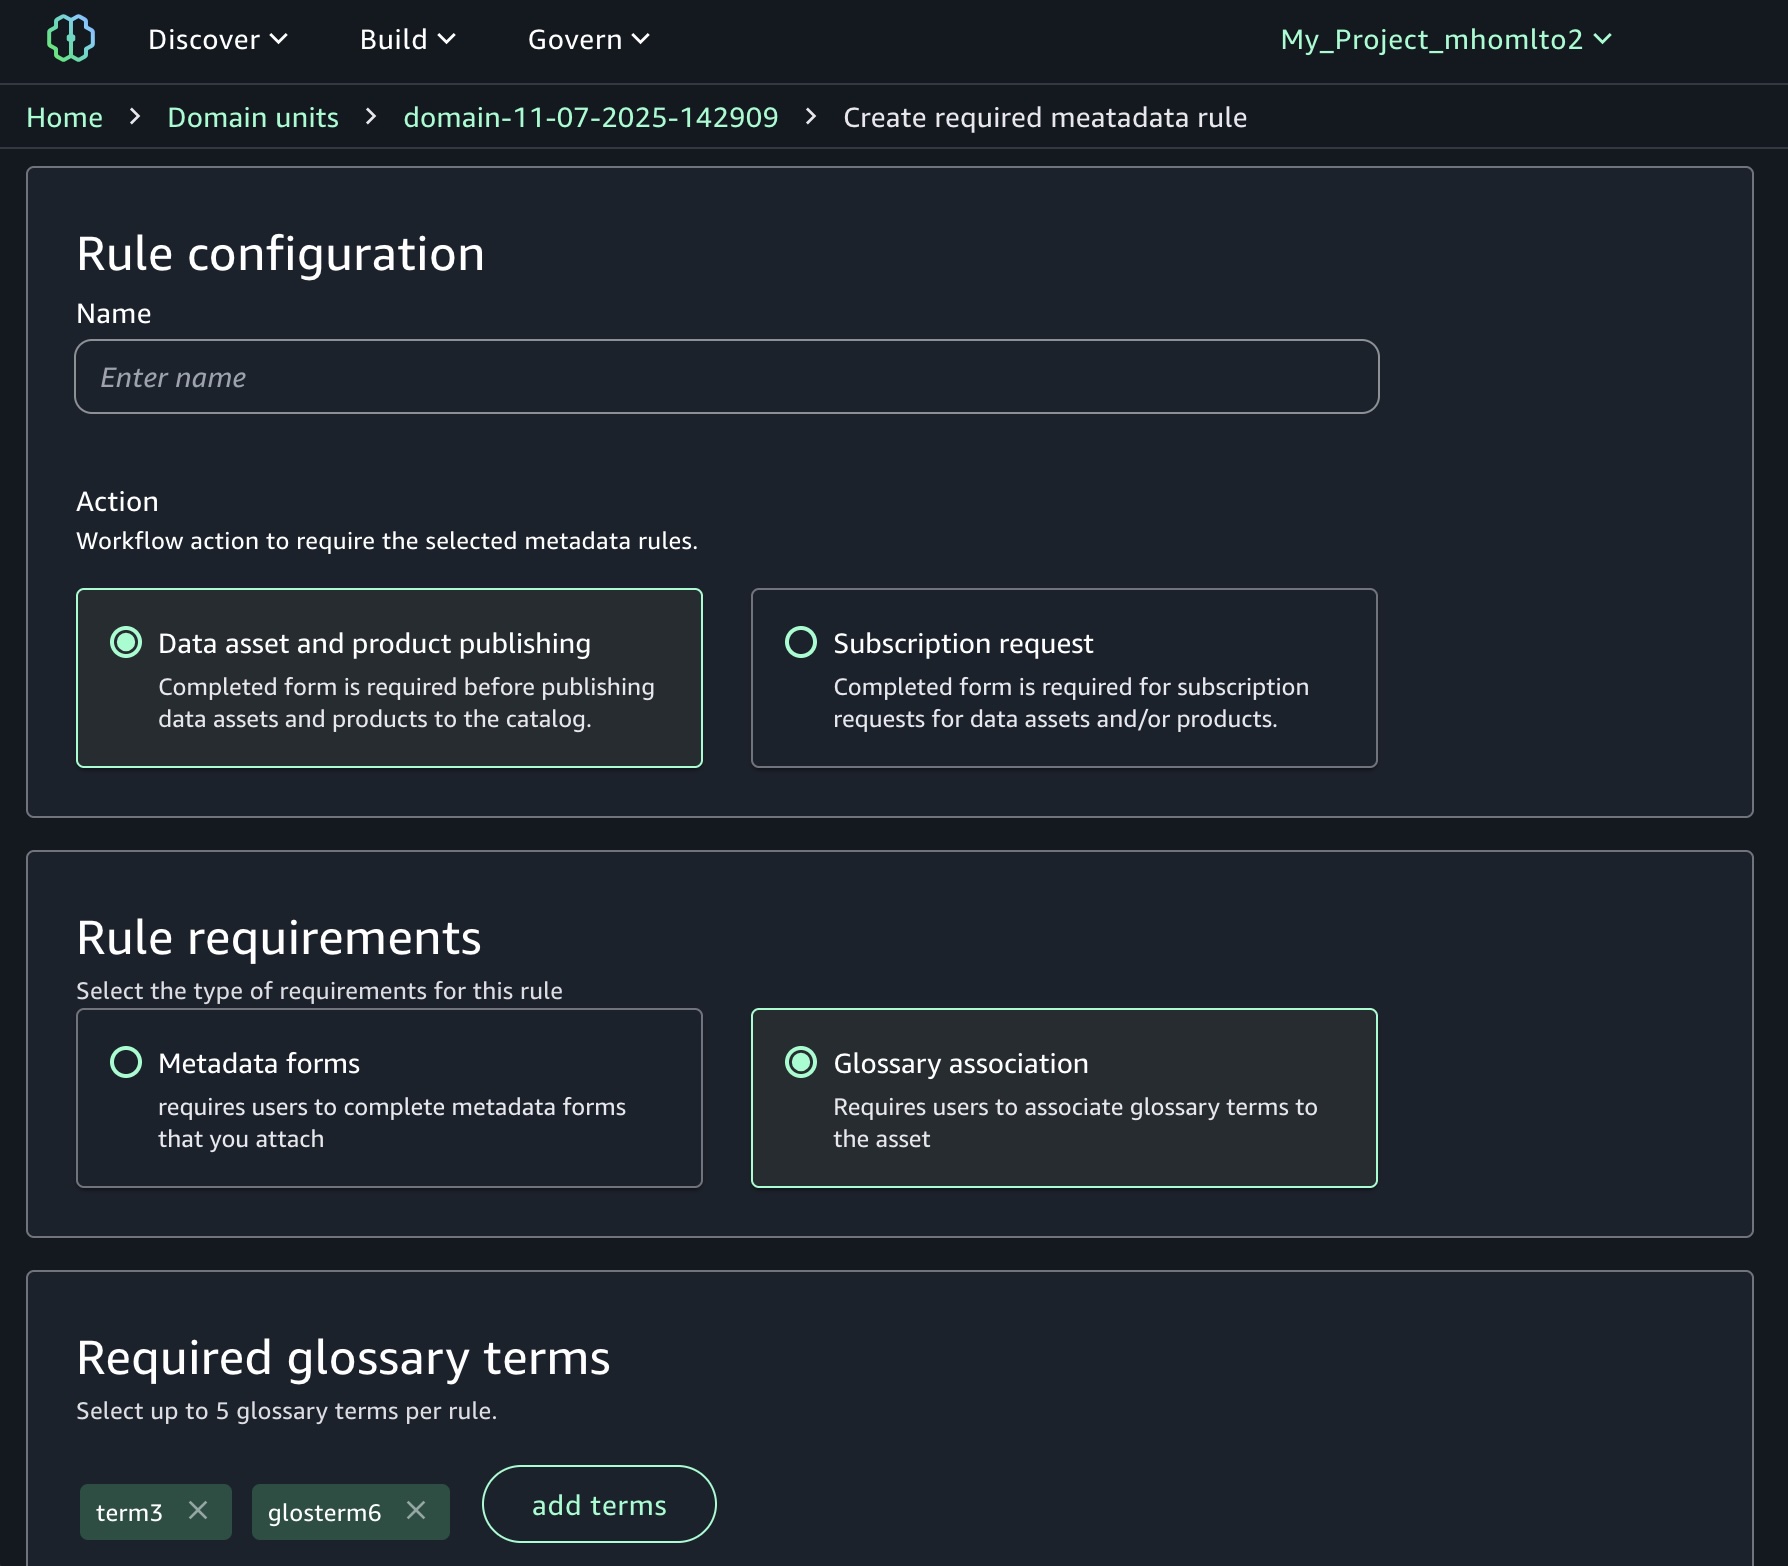This screenshot has width=1788, height=1566.
Task: Open domain-11-07-2025-142909 breadcrumb link
Action: tap(590, 117)
